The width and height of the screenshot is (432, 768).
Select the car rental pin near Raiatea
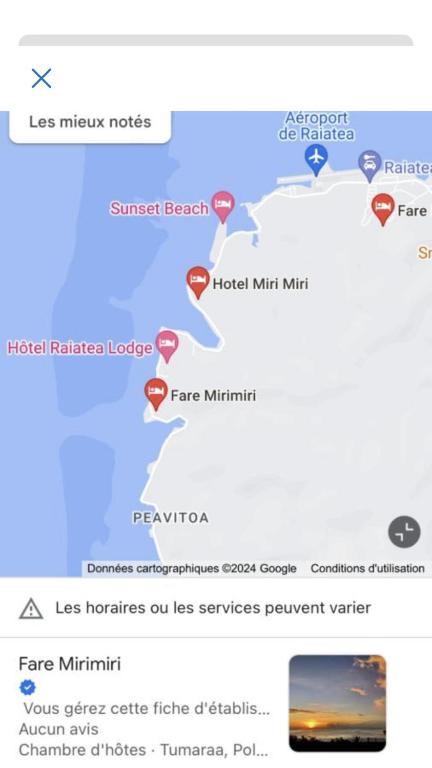tap(370, 166)
